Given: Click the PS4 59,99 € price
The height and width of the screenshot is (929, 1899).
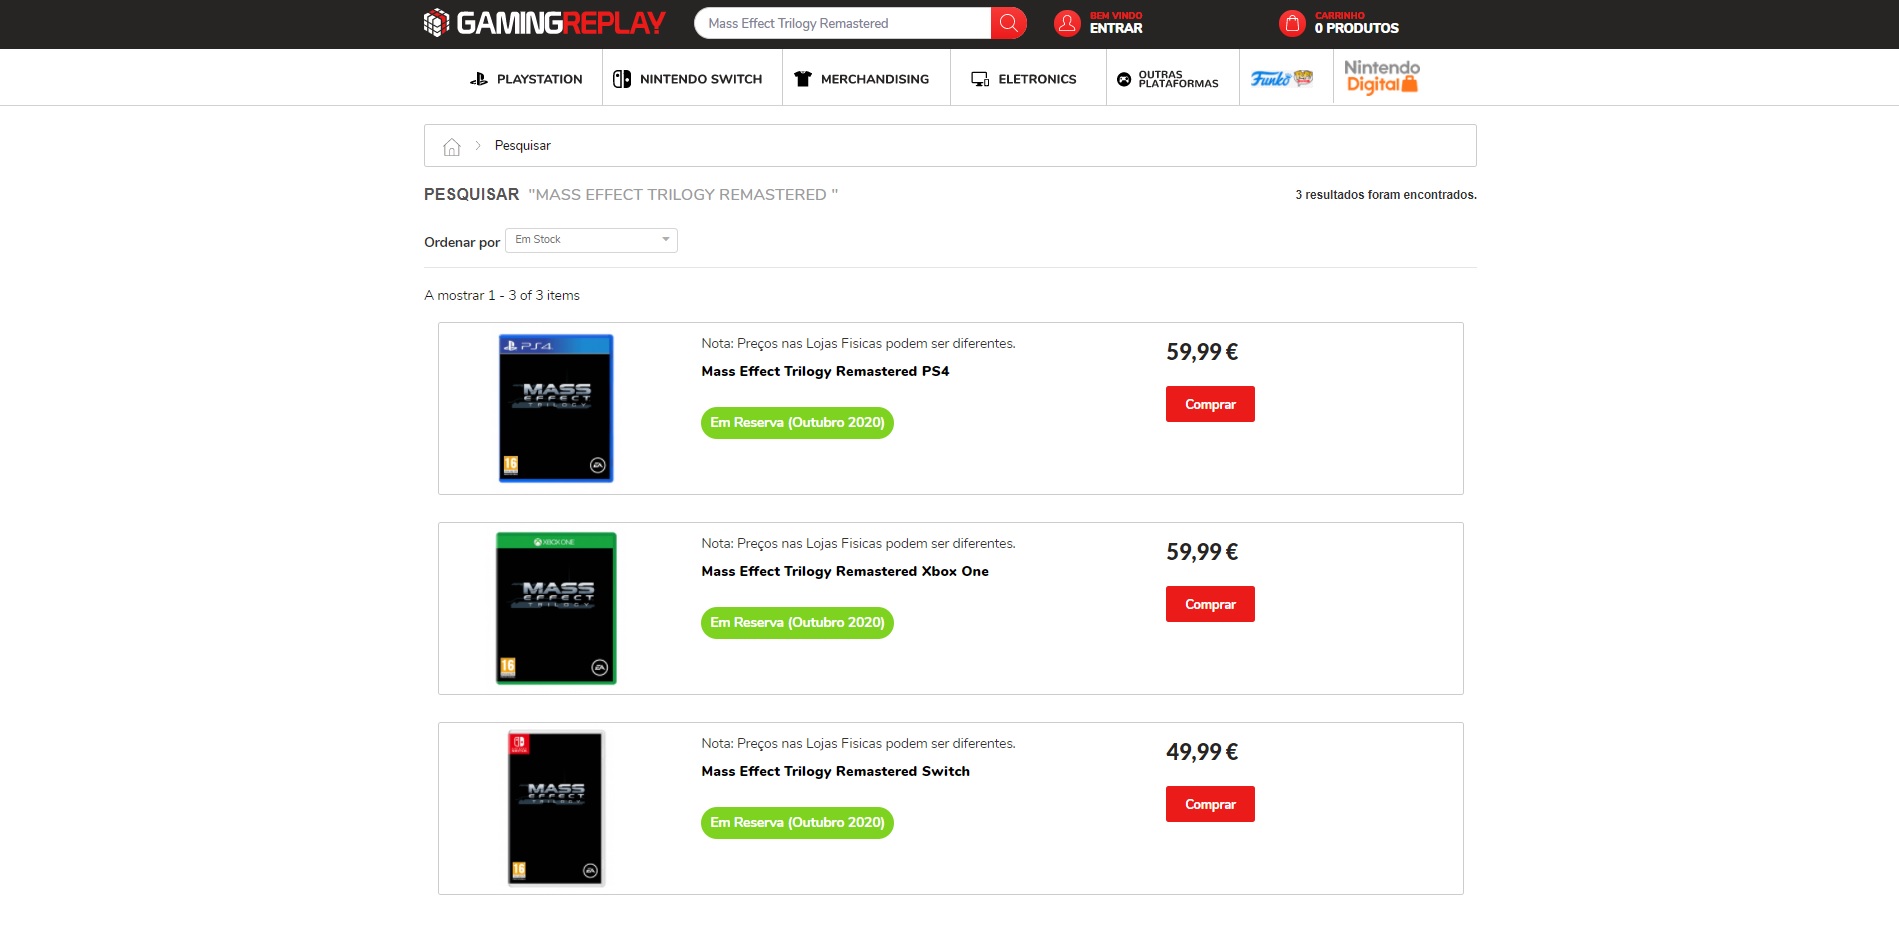Looking at the screenshot, I should pos(1202,352).
